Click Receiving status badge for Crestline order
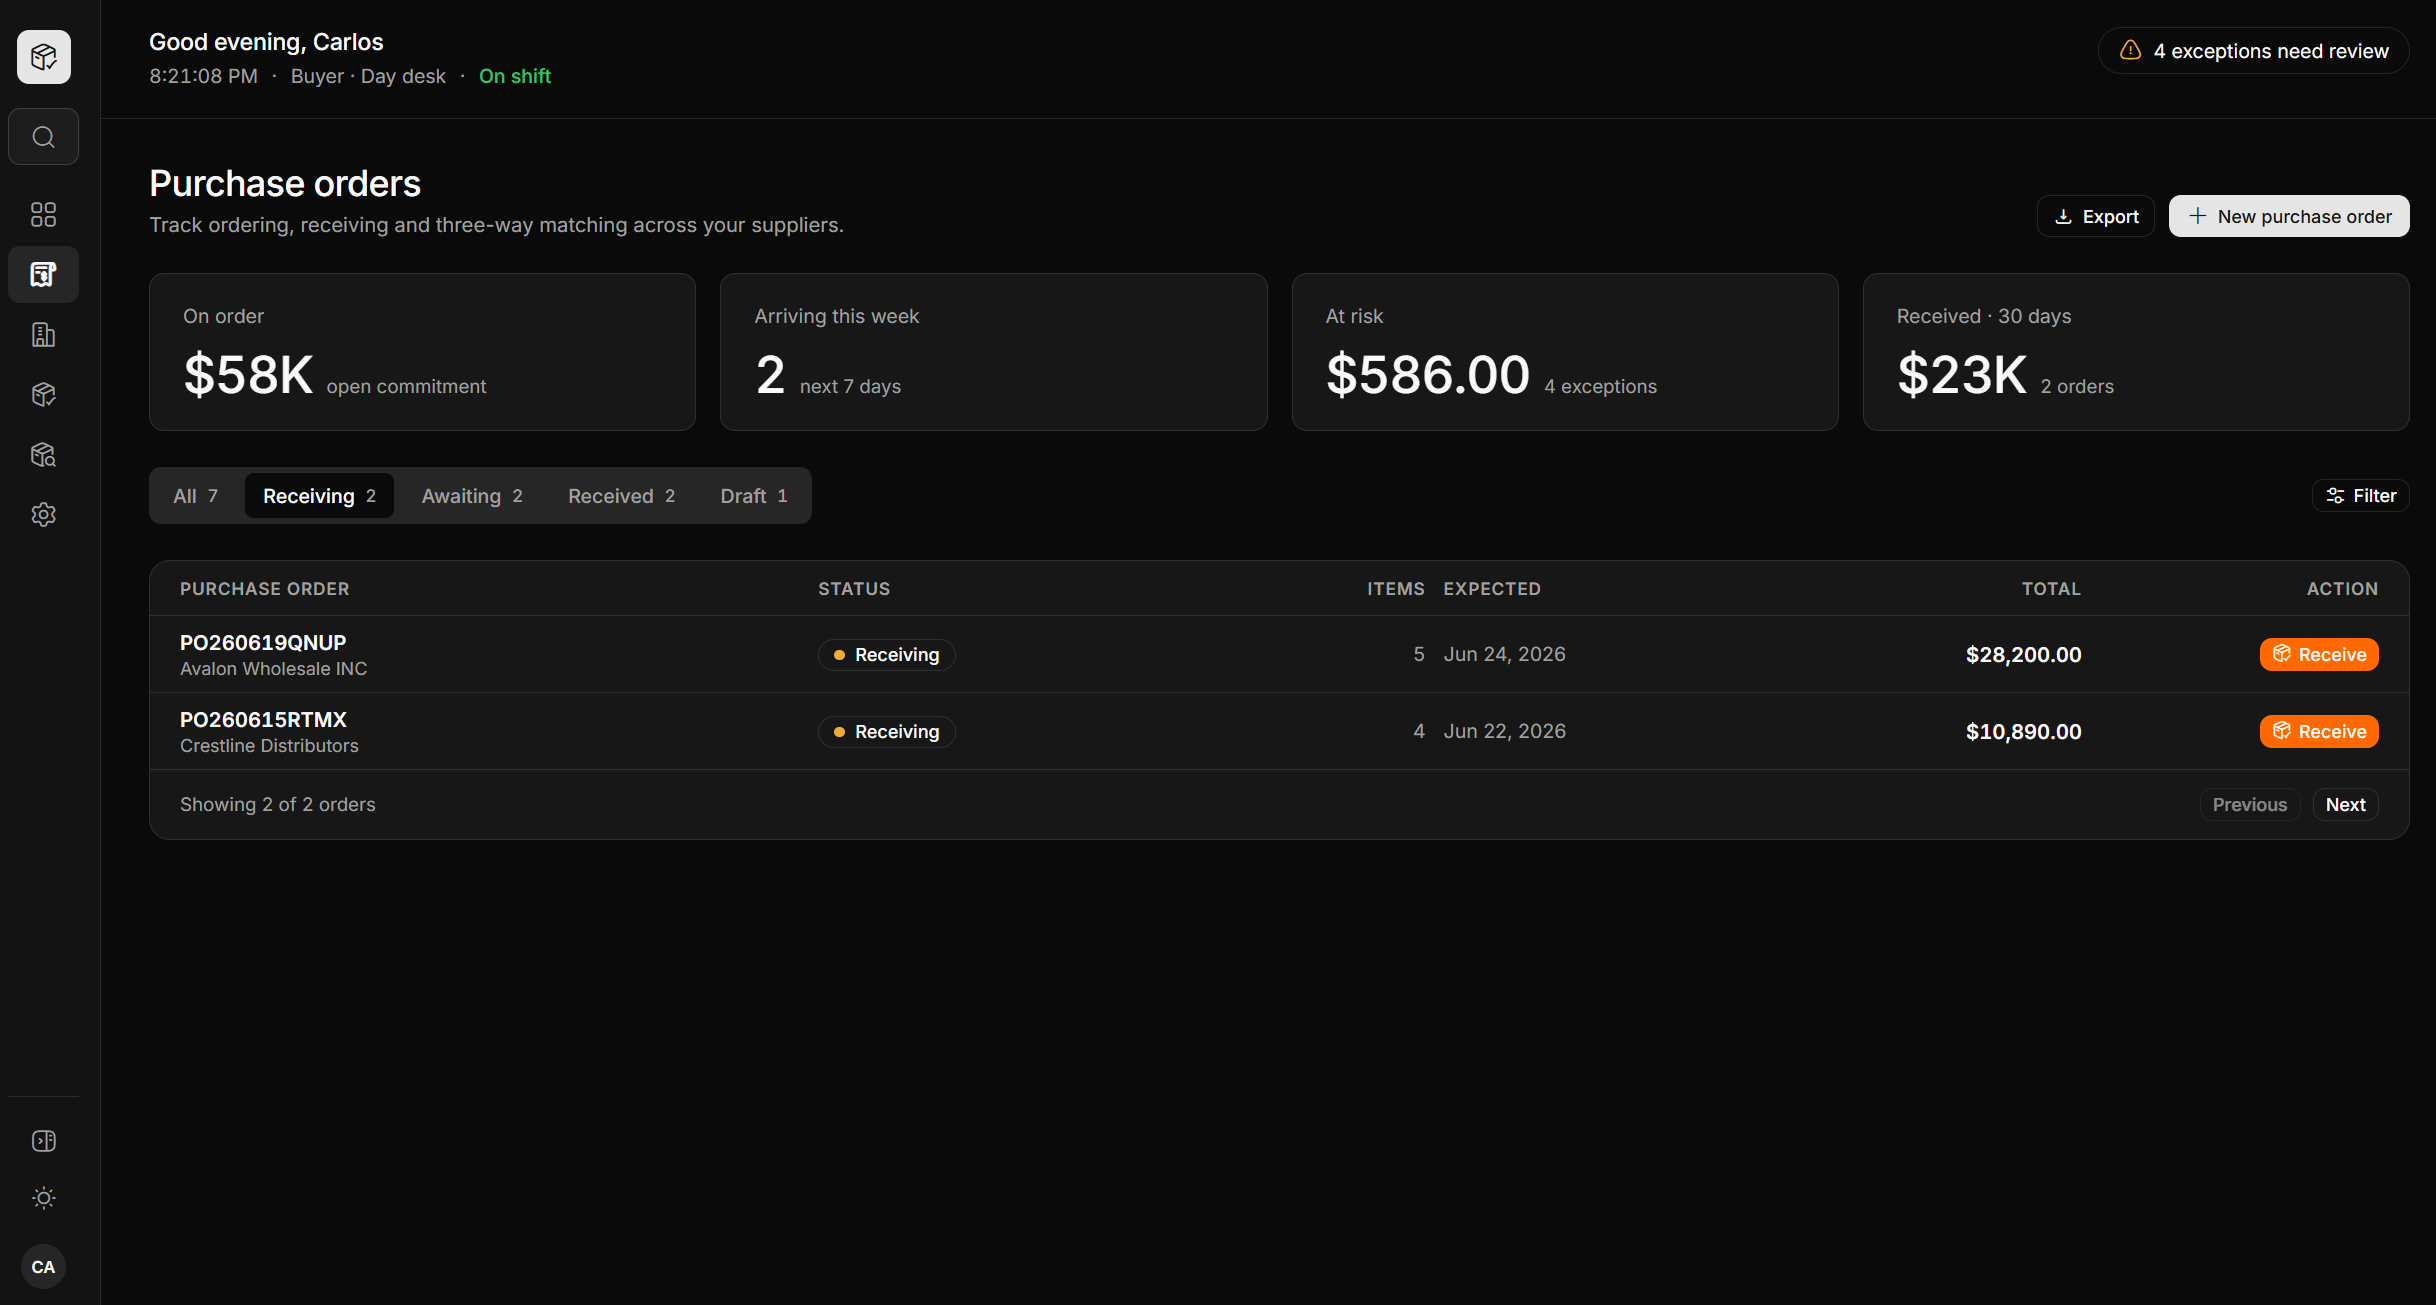The image size is (2436, 1305). point(886,731)
